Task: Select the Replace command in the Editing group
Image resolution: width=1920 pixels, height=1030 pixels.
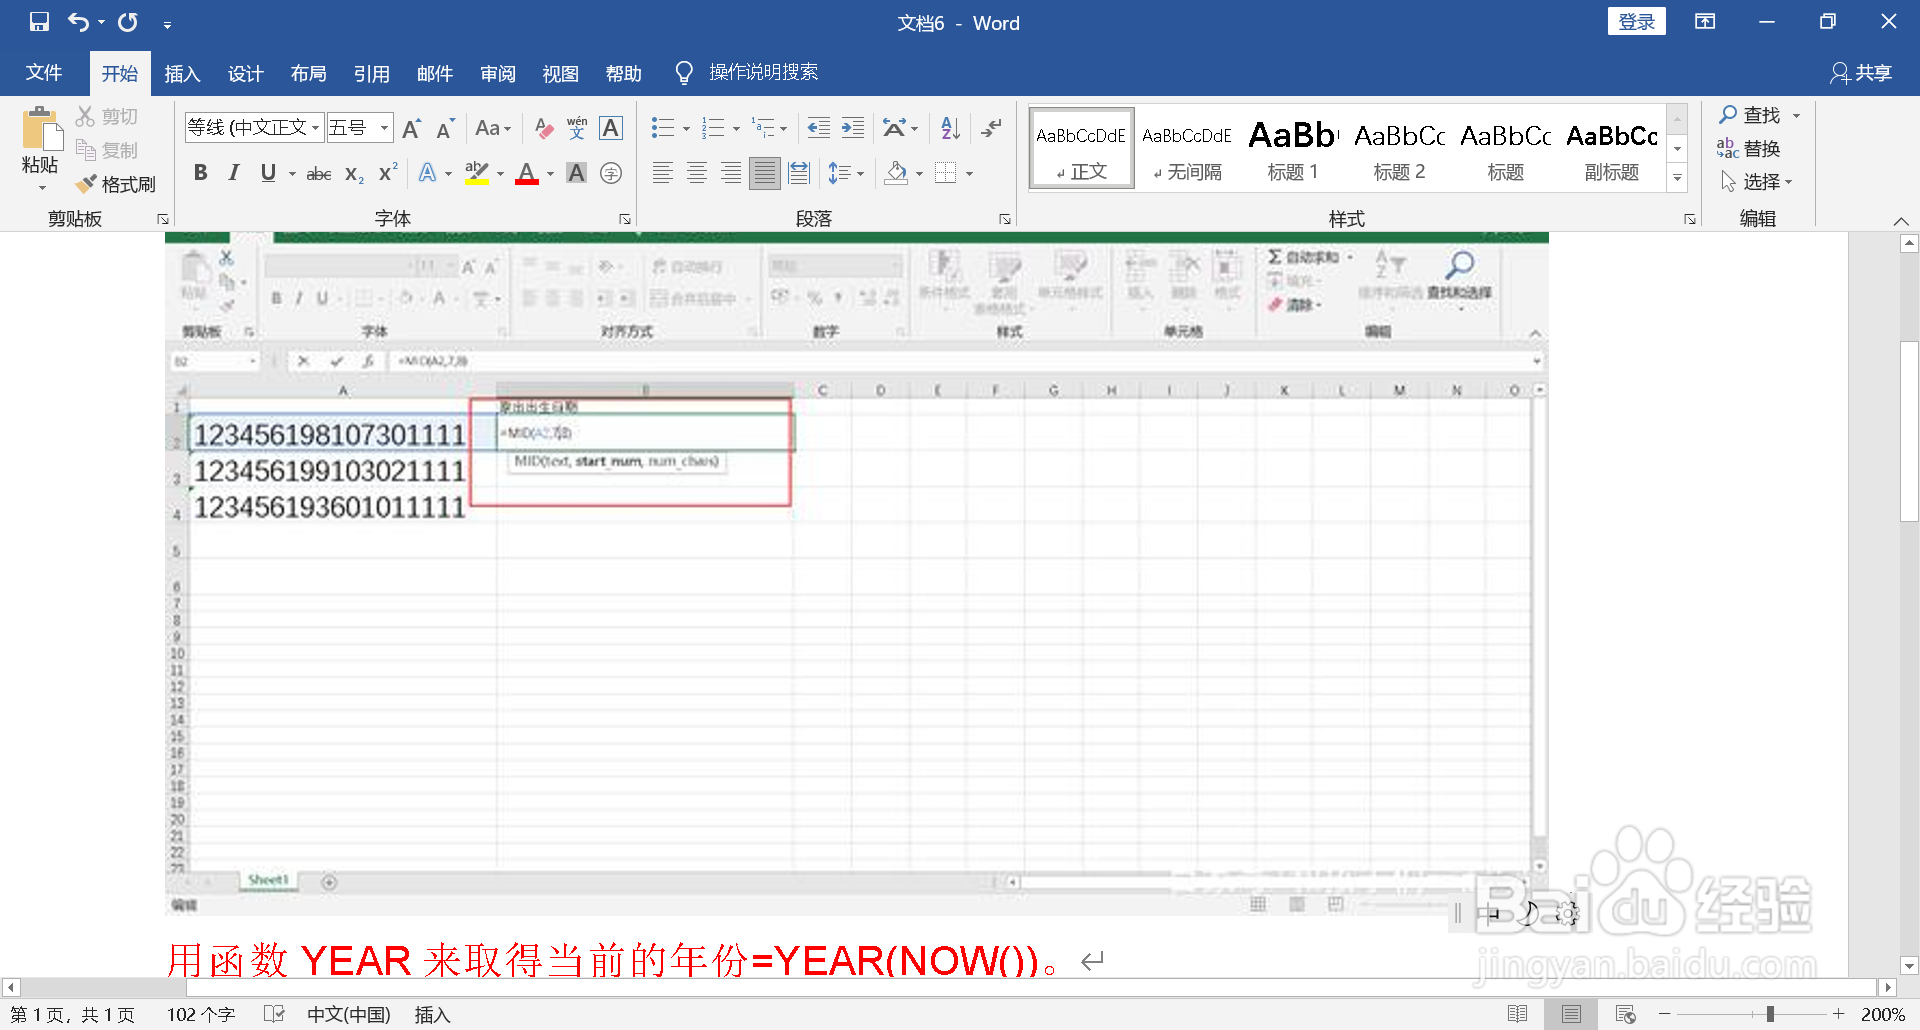Action: (x=1759, y=148)
